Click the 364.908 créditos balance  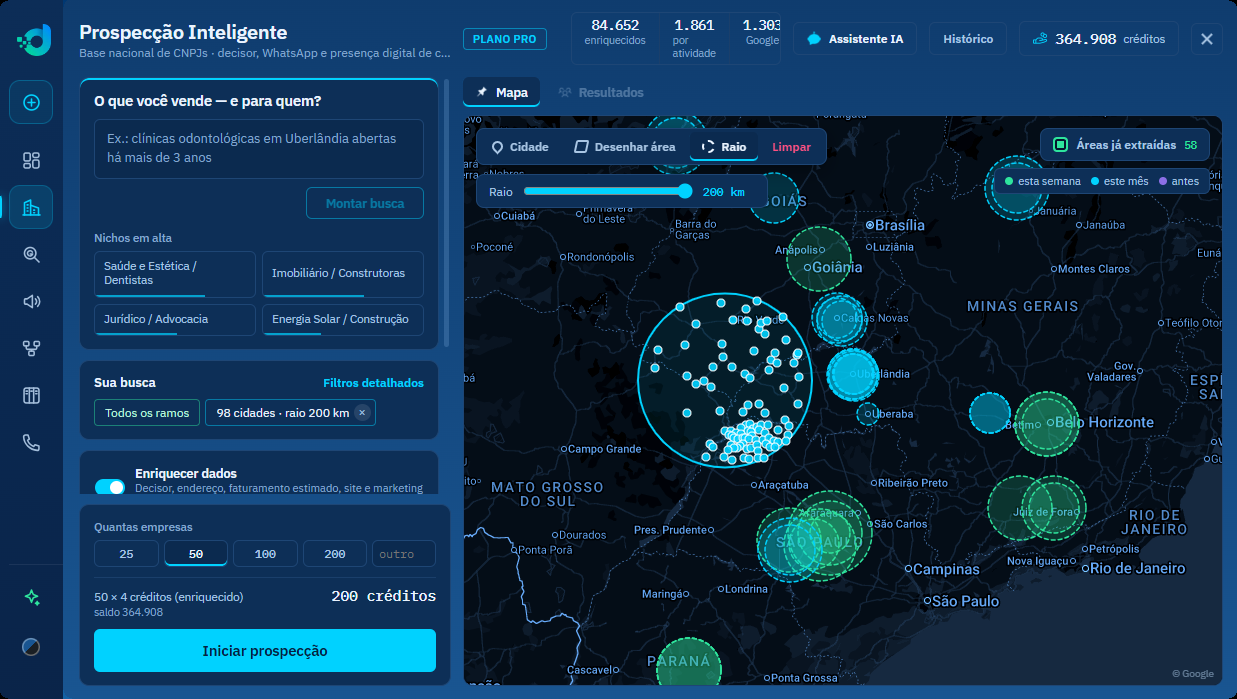coord(1099,39)
